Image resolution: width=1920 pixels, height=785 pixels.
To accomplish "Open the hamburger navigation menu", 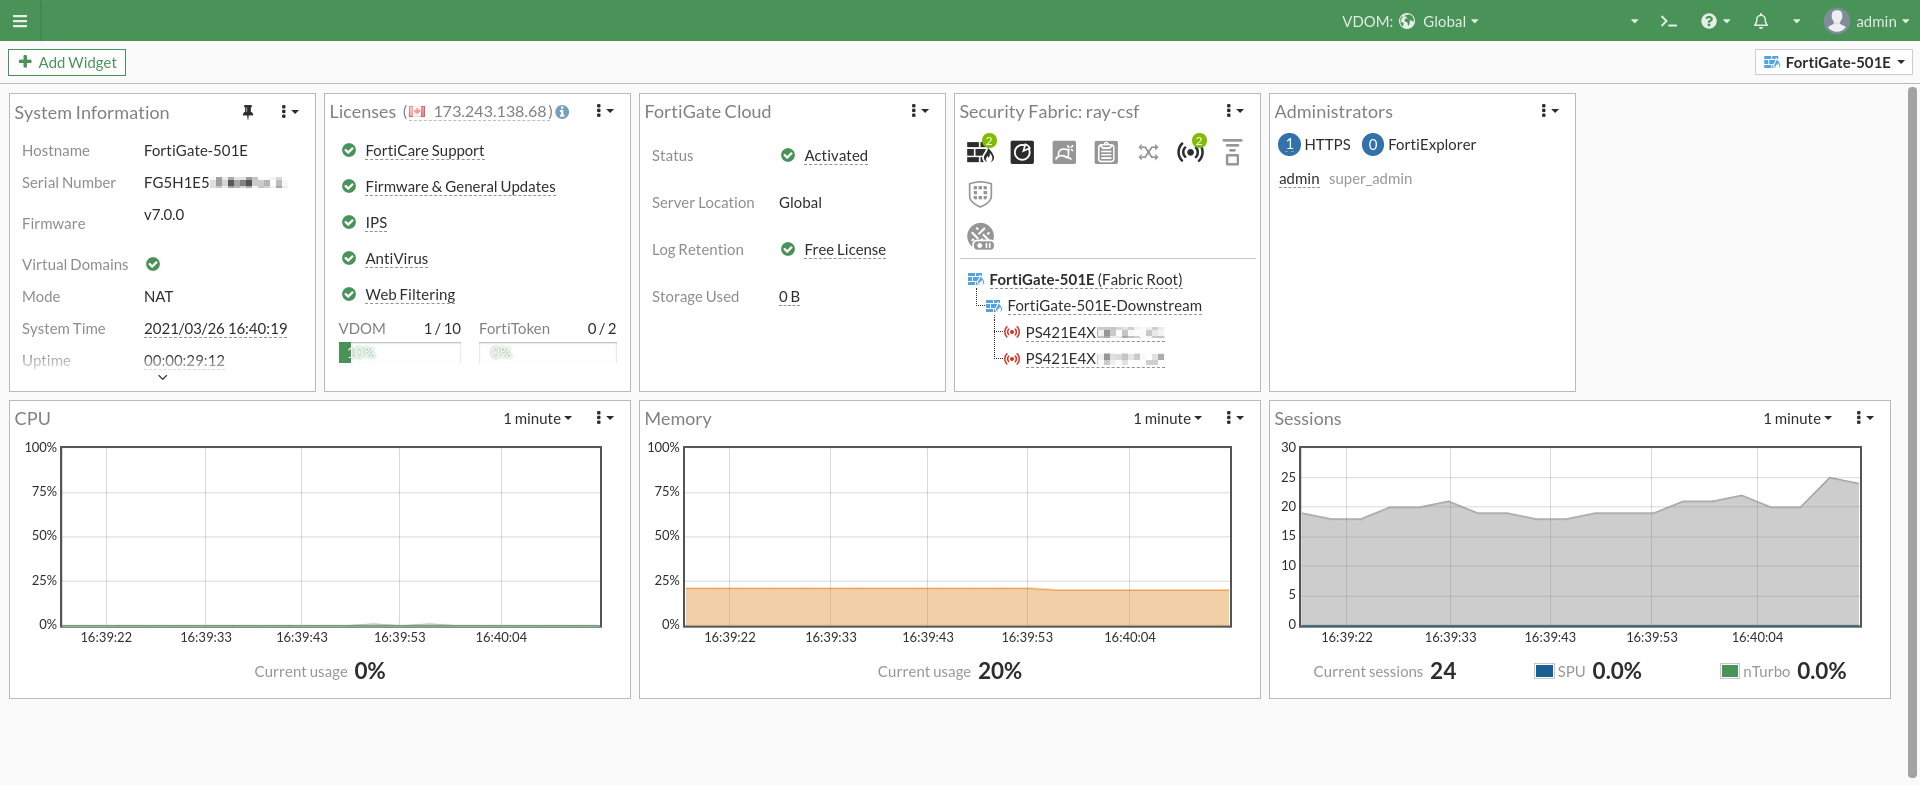I will (19, 21).
